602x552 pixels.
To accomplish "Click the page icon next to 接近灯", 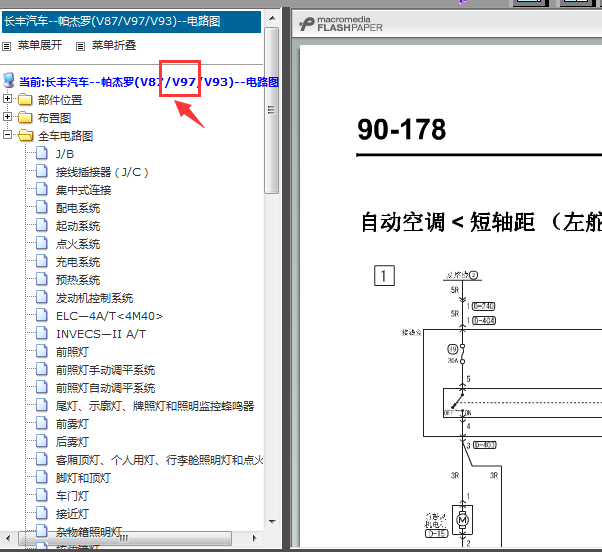I will click(x=42, y=512).
